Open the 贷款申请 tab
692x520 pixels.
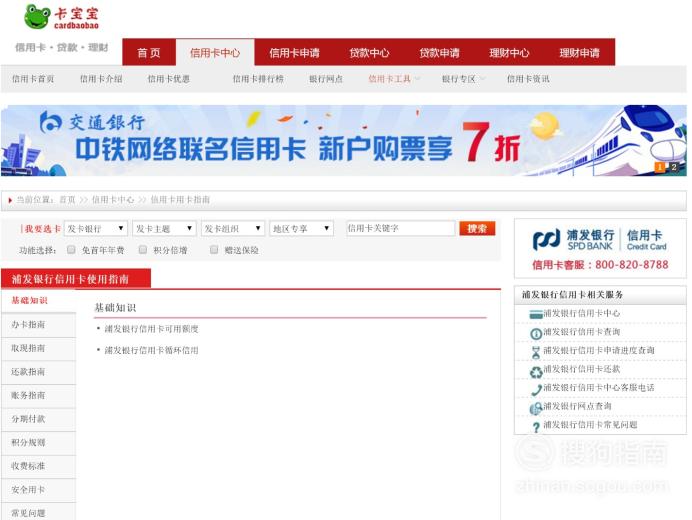point(439,53)
